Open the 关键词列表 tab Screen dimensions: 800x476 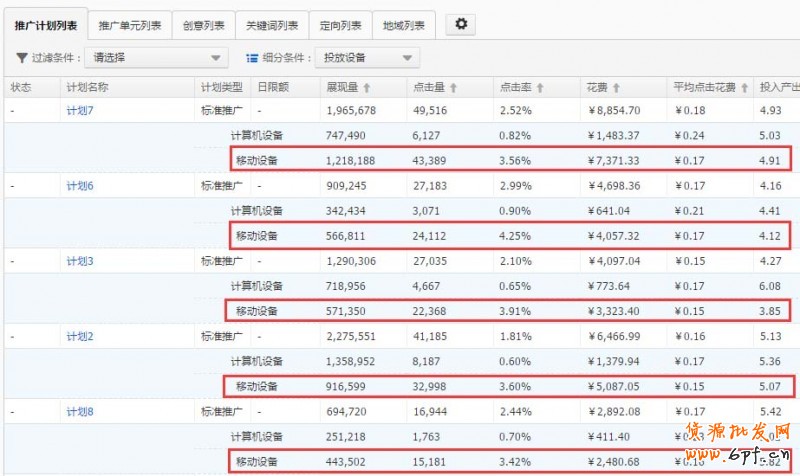(x=272, y=25)
